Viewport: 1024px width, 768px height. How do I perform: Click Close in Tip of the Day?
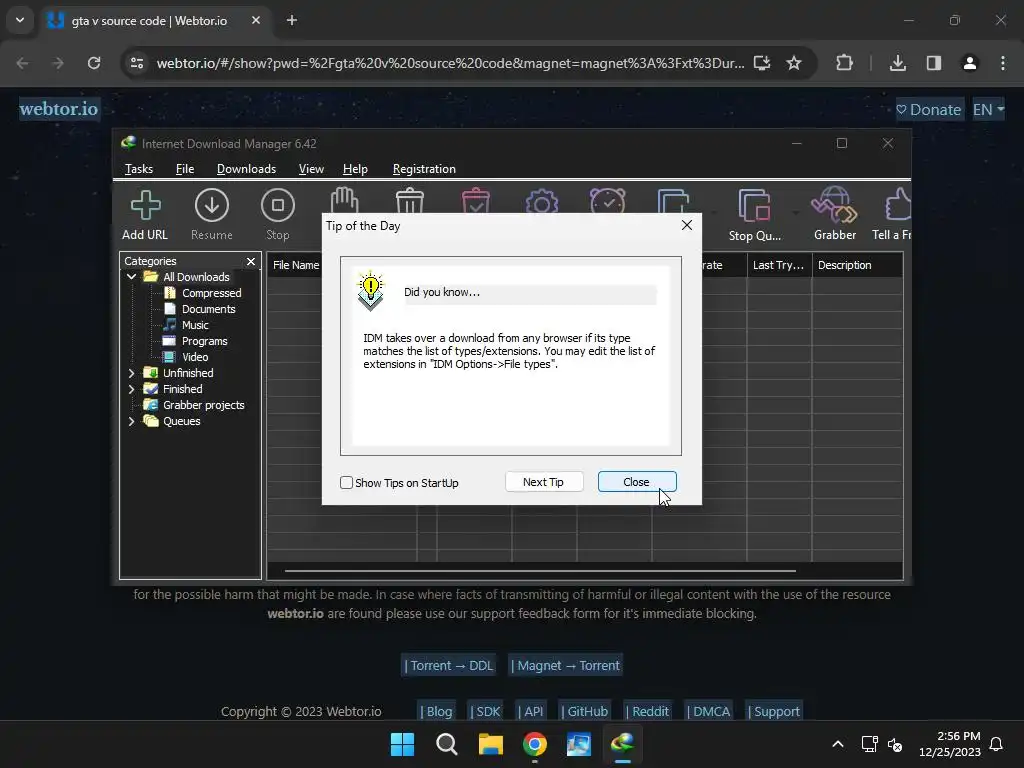(x=637, y=482)
